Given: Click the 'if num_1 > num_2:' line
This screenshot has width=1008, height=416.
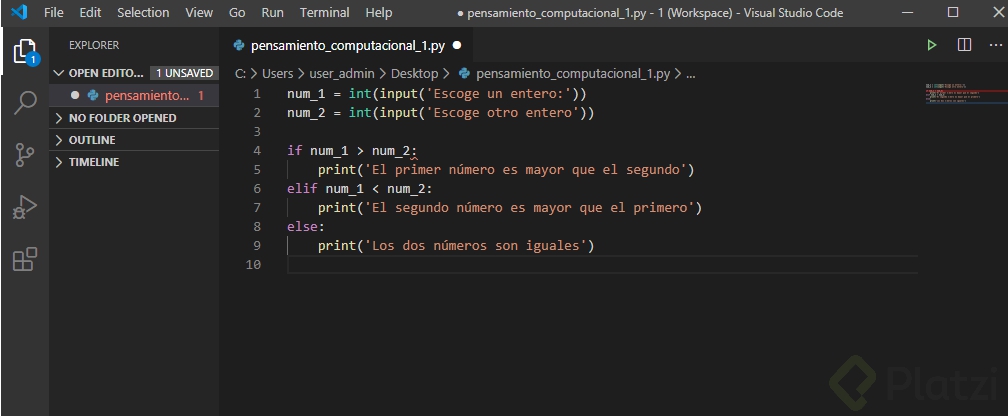Looking at the screenshot, I should 352,151.
